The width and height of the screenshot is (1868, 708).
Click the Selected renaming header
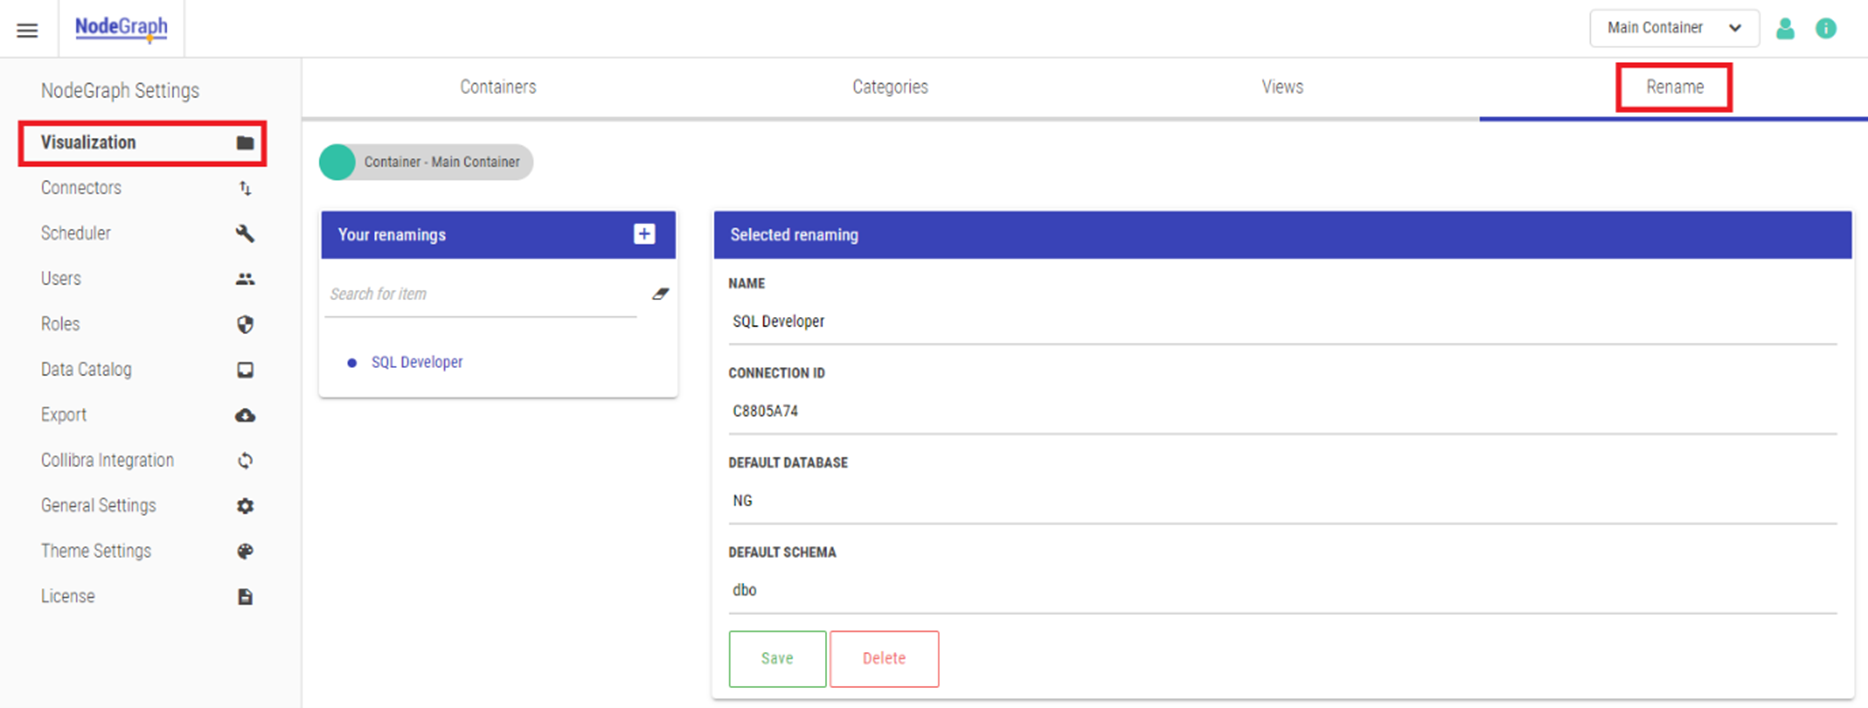click(x=1283, y=235)
